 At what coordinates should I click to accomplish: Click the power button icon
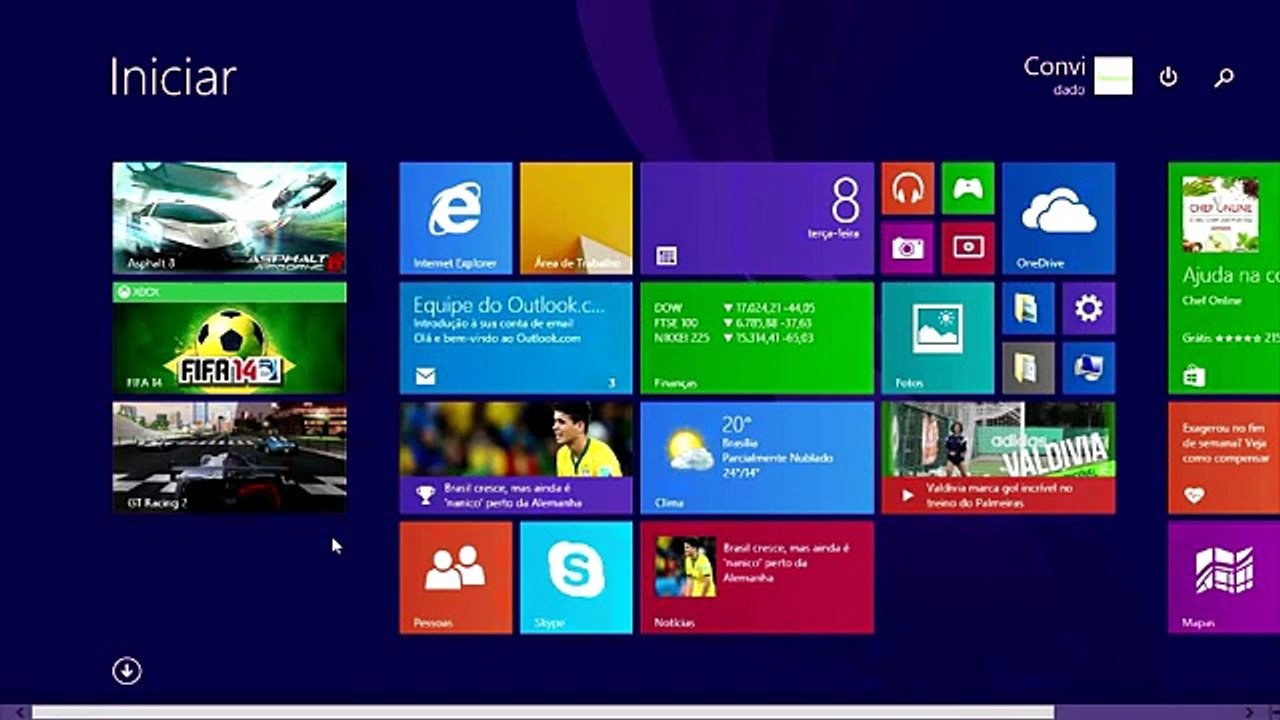1168,77
